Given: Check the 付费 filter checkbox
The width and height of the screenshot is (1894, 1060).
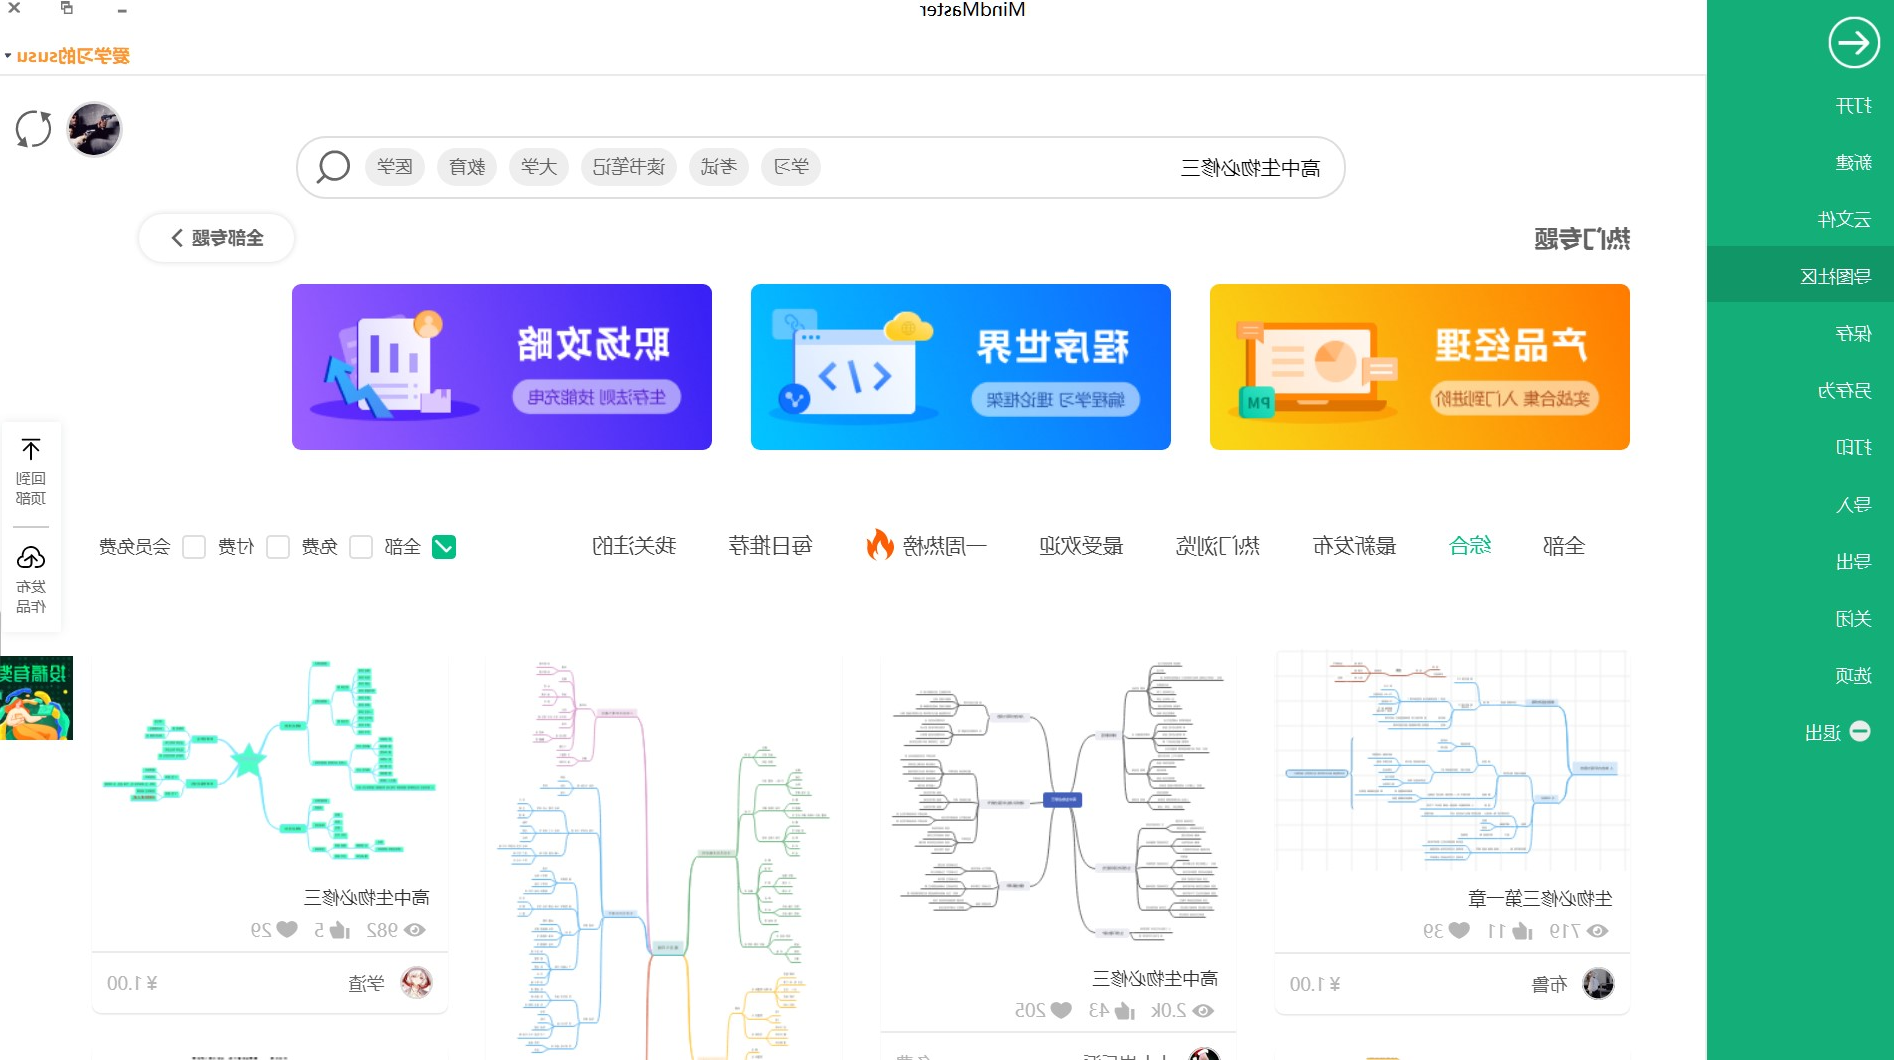Looking at the screenshot, I should tap(278, 546).
